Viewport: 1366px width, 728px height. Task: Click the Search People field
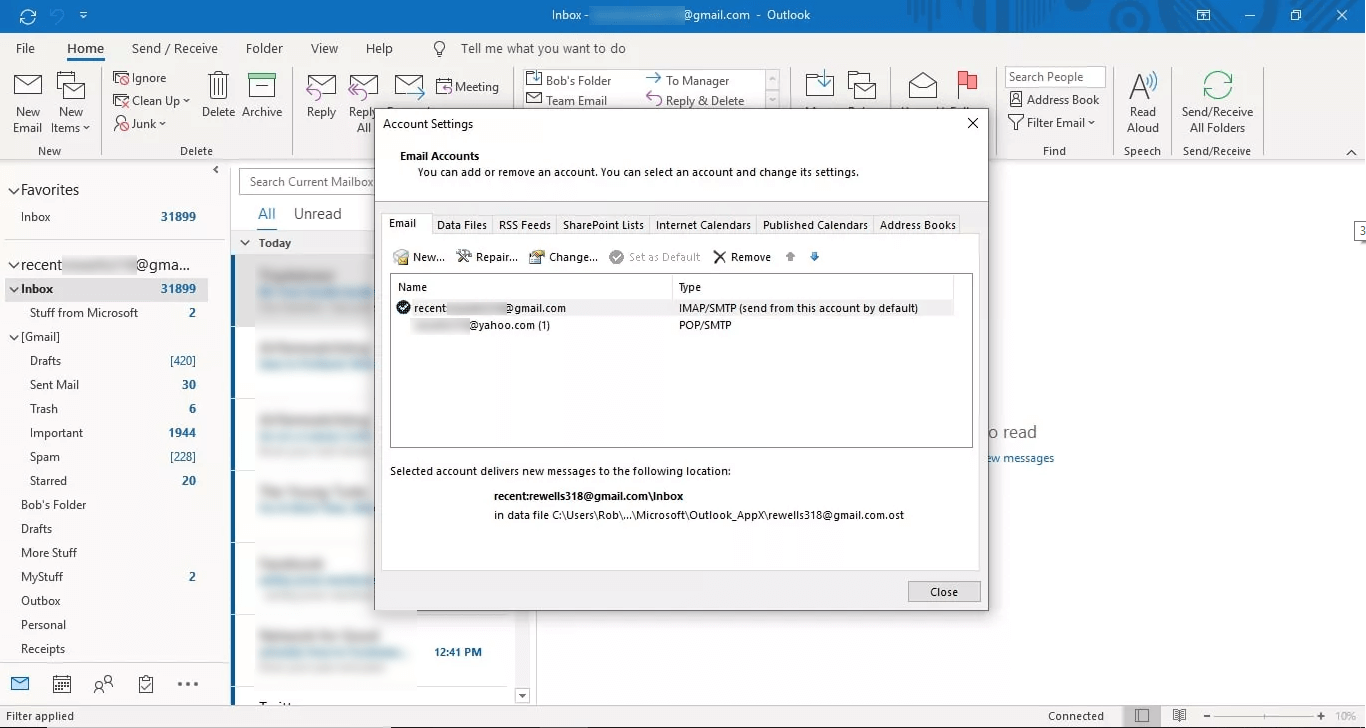[x=1055, y=77]
